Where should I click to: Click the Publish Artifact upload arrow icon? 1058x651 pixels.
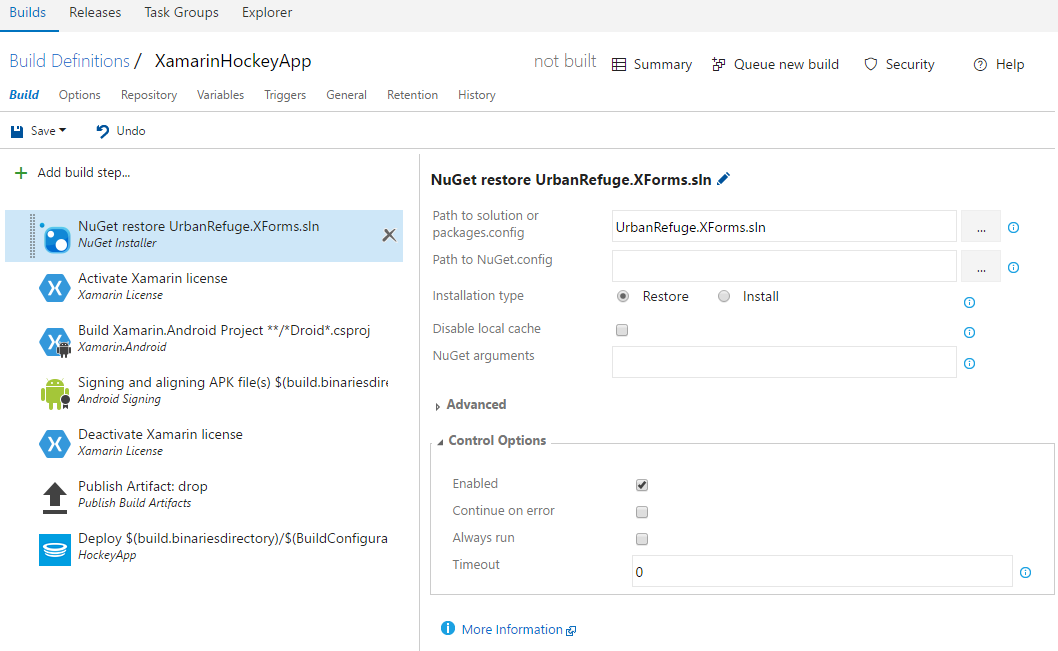(55, 498)
